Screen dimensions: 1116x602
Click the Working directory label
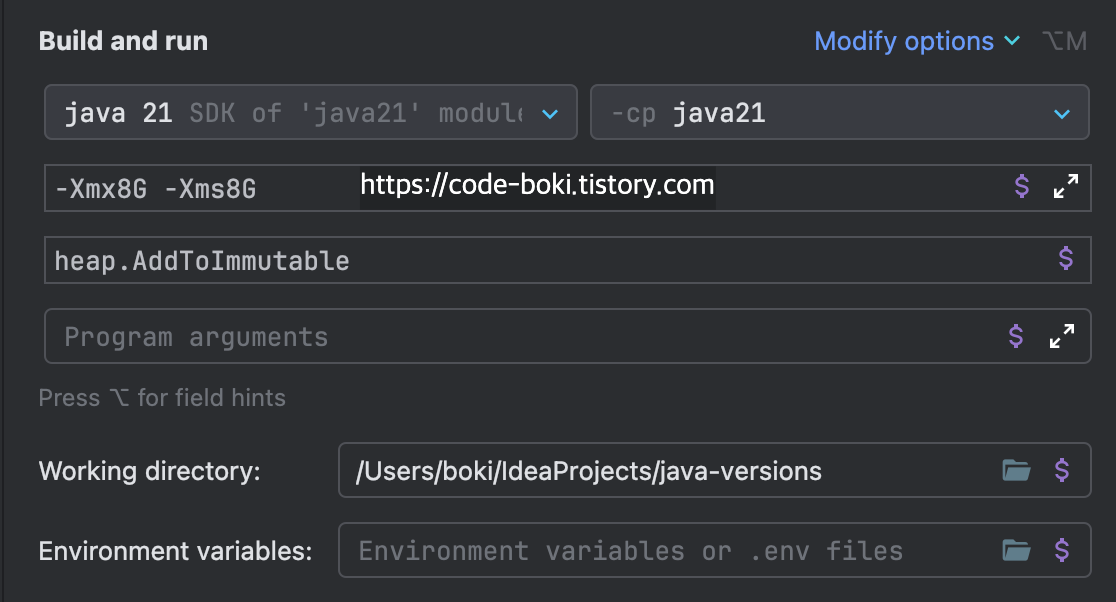coord(149,471)
